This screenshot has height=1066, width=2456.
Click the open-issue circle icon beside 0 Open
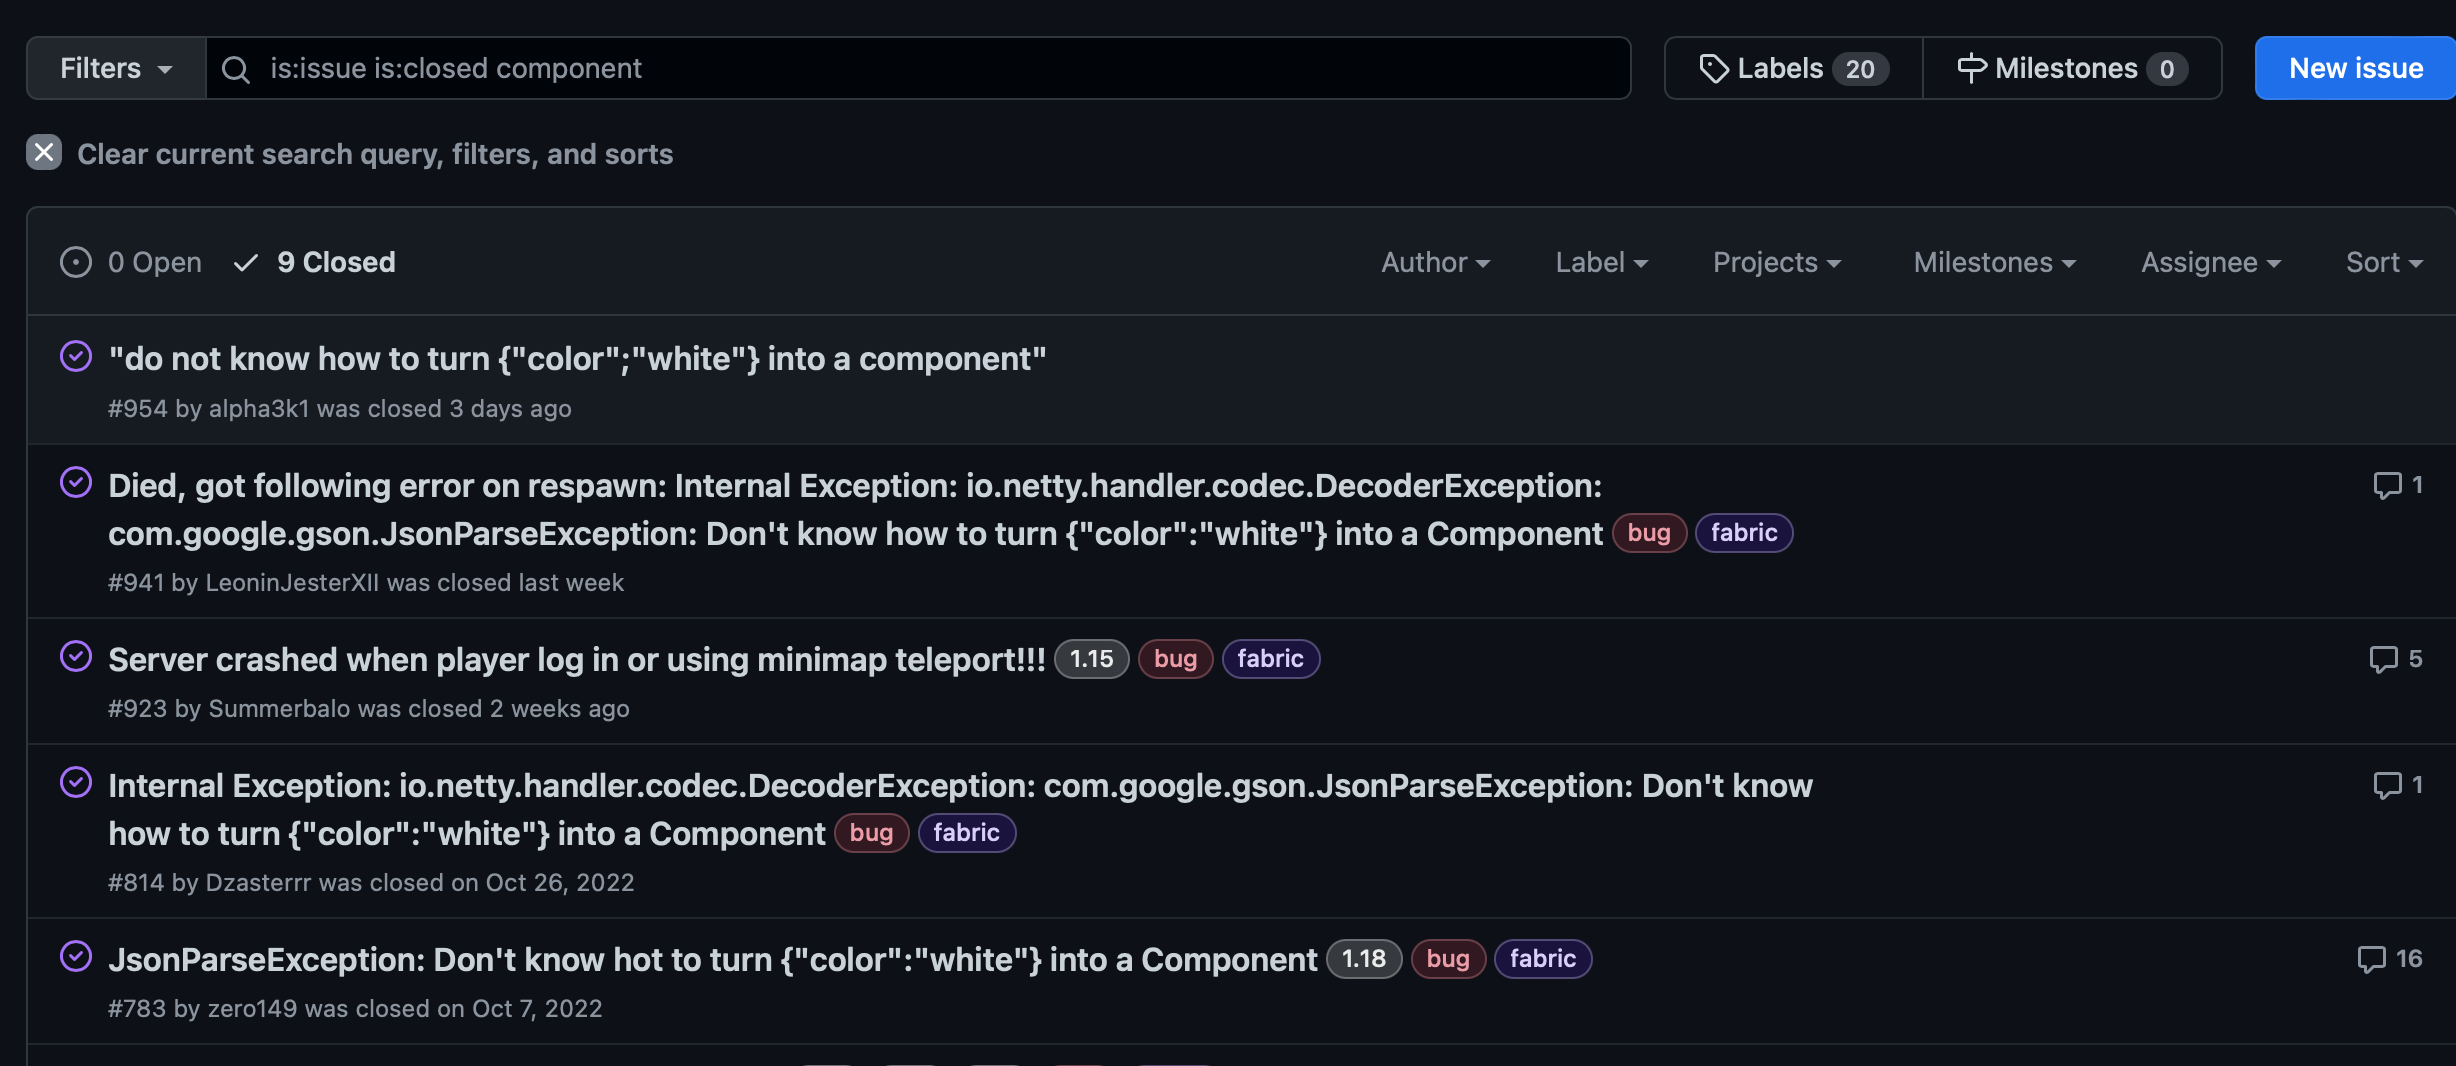75,261
